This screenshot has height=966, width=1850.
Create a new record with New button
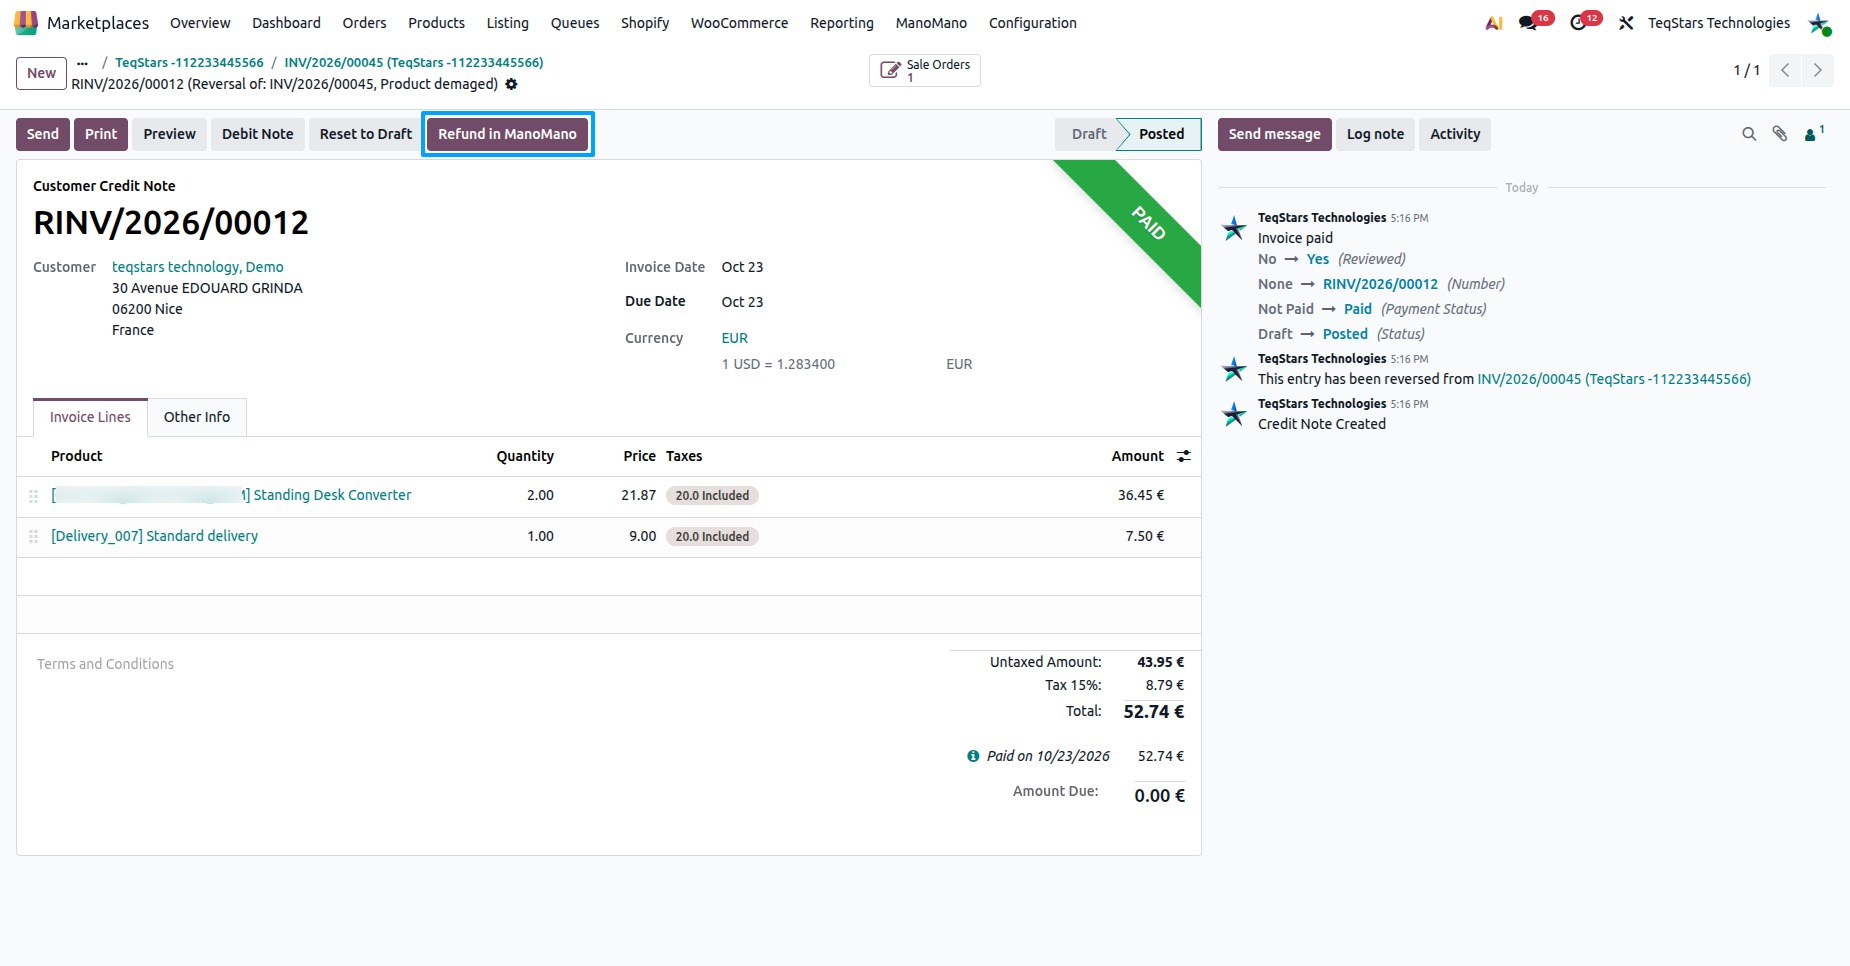tap(42, 73)
